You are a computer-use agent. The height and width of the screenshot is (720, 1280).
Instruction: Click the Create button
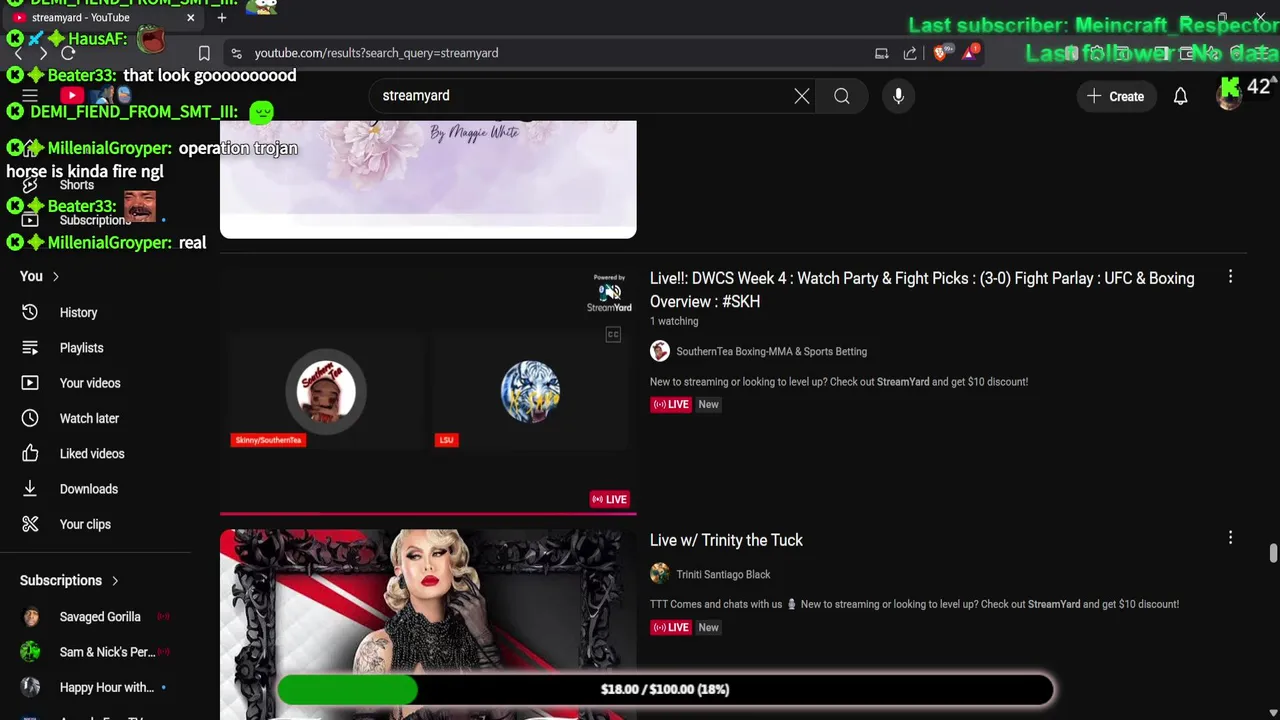pyautogui.click(x=1116, y=96)
